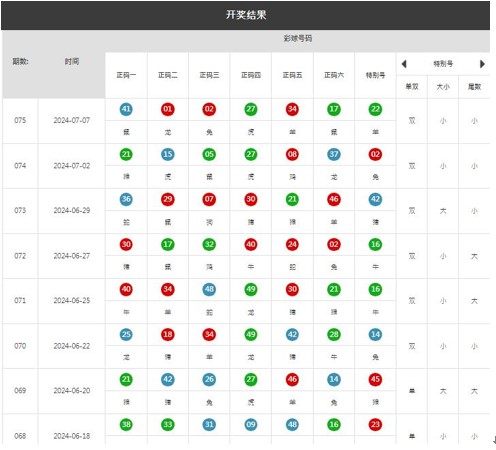Click date 2024-06-22
The image size is (496, 450).
pyautogui.click(x=72, y=346)
